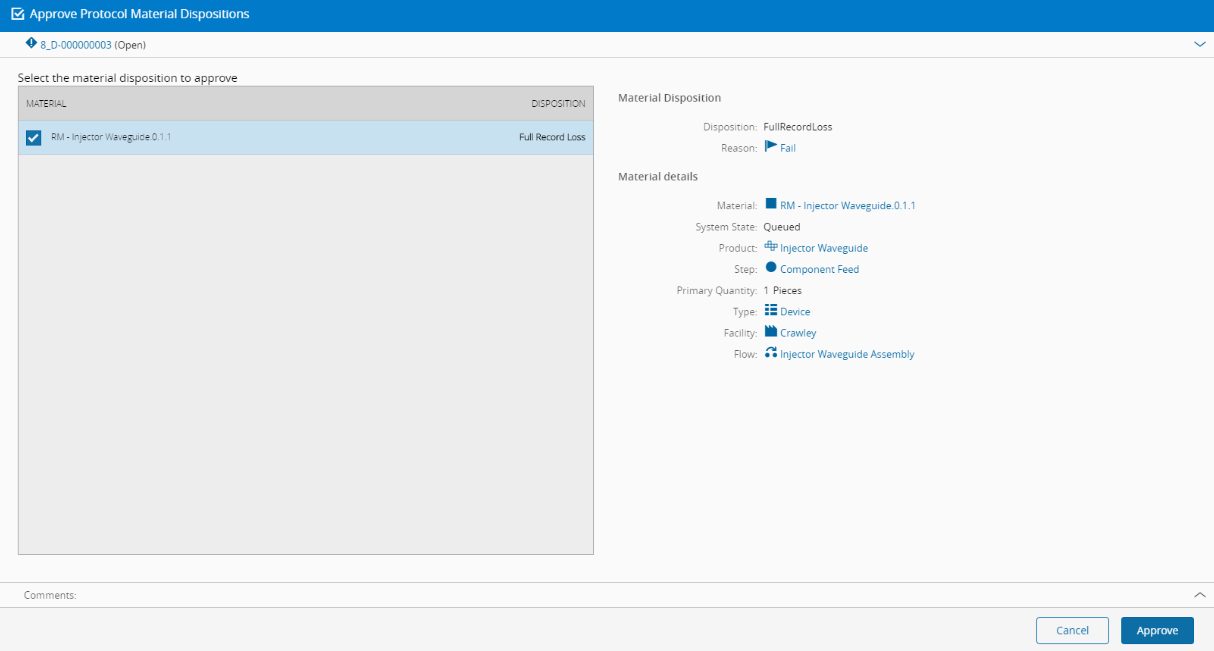Sort by the MATERIAL column header
This screenshot has width=1214, height=651.
tap(46, 104)
